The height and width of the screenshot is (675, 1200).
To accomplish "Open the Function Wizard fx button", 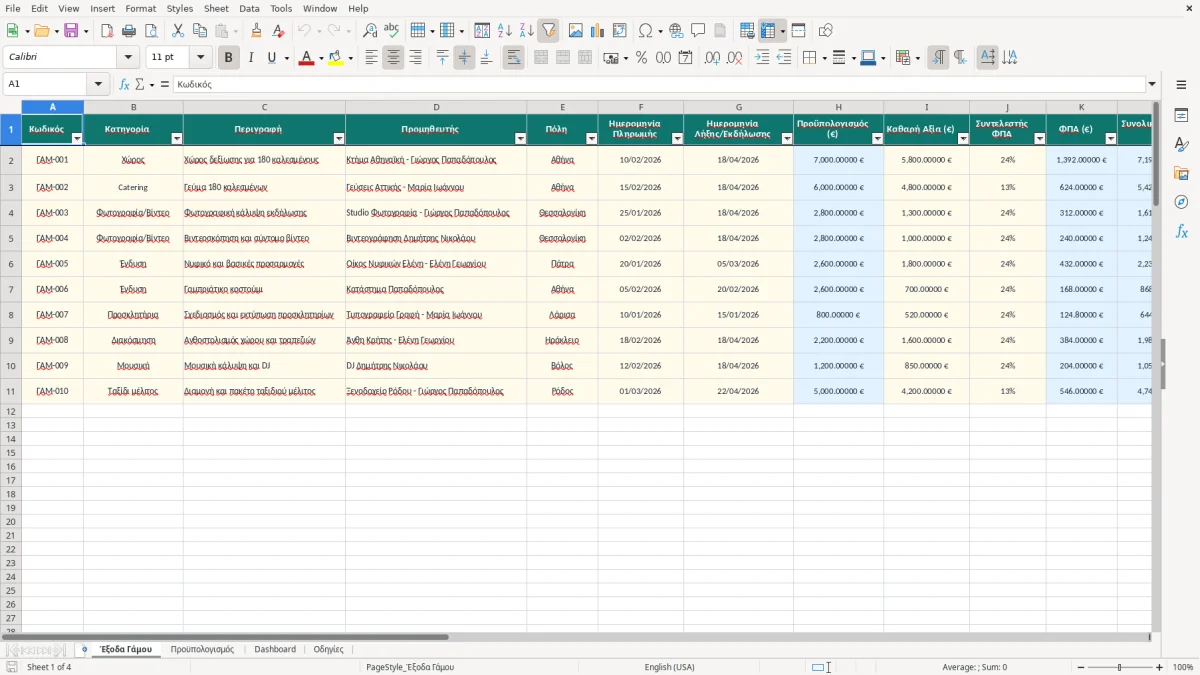I will pyautogui.click(x=124, y=85).
